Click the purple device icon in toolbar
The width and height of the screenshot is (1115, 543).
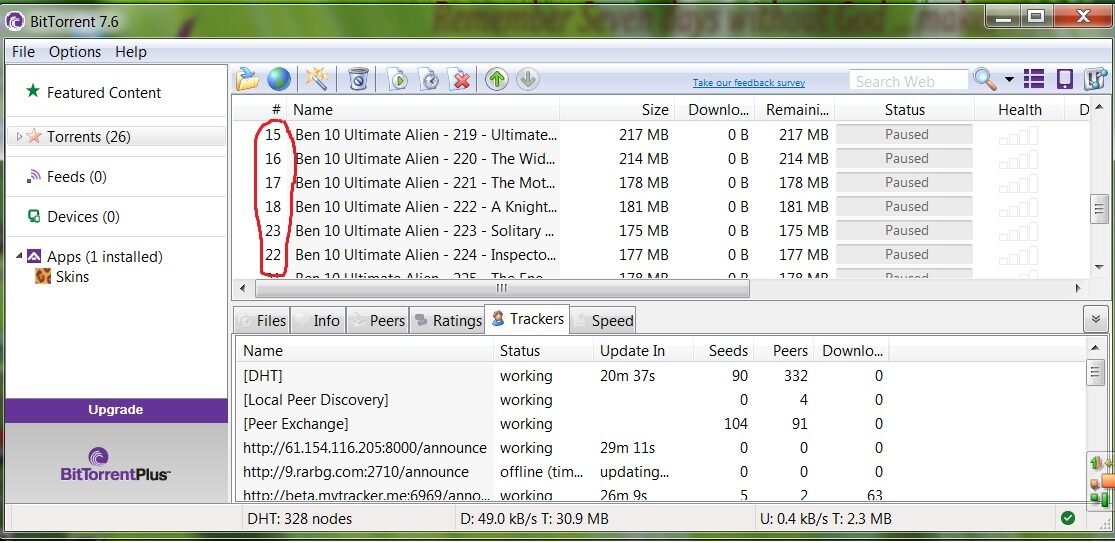(x=1065, y=79)
